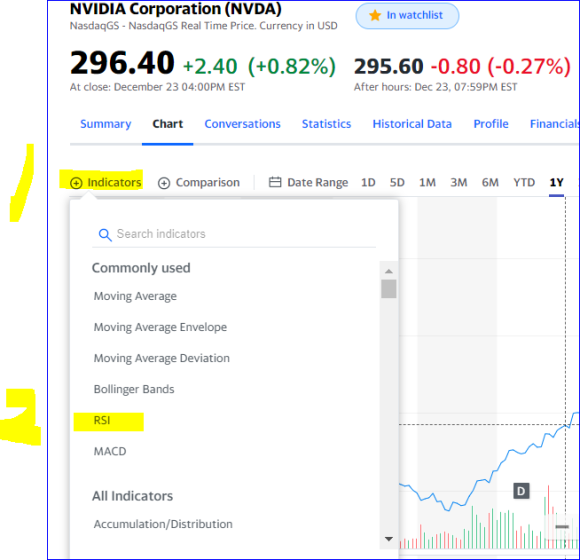
Task: Click the magnifier icon in search indicators
Action: pyautogui.click(x=105, y=235)
